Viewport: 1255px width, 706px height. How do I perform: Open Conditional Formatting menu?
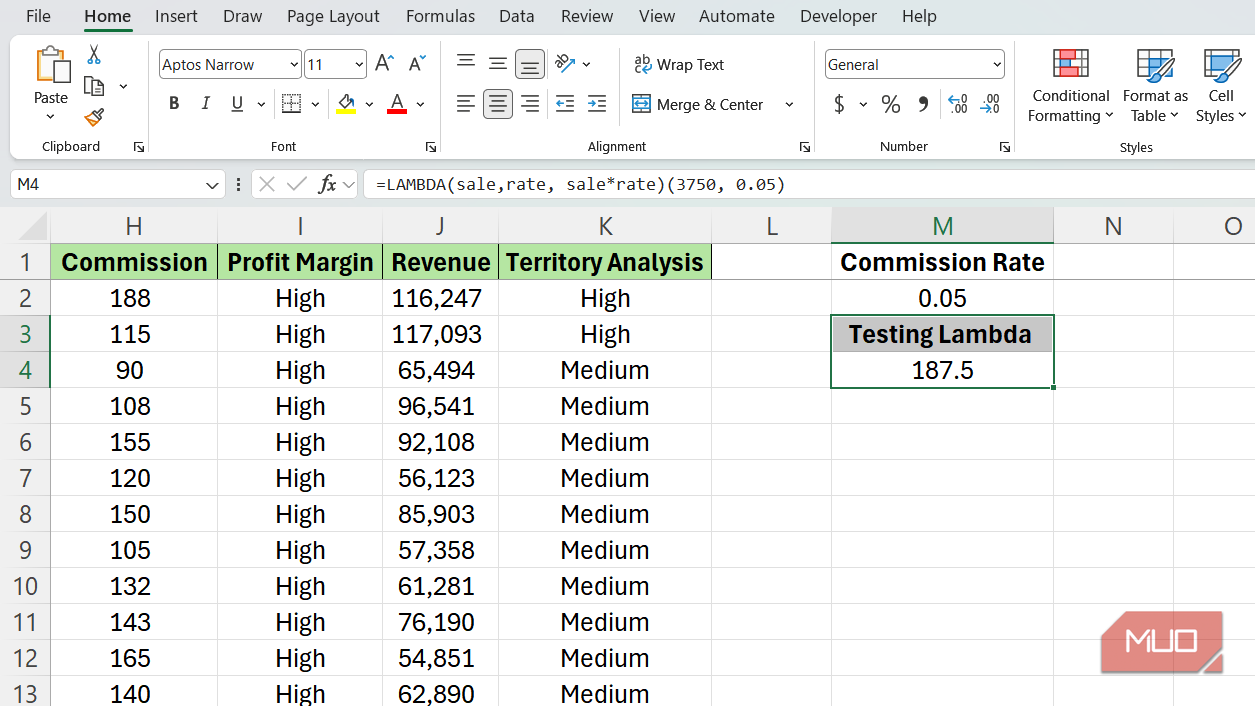coord(1071,86)
